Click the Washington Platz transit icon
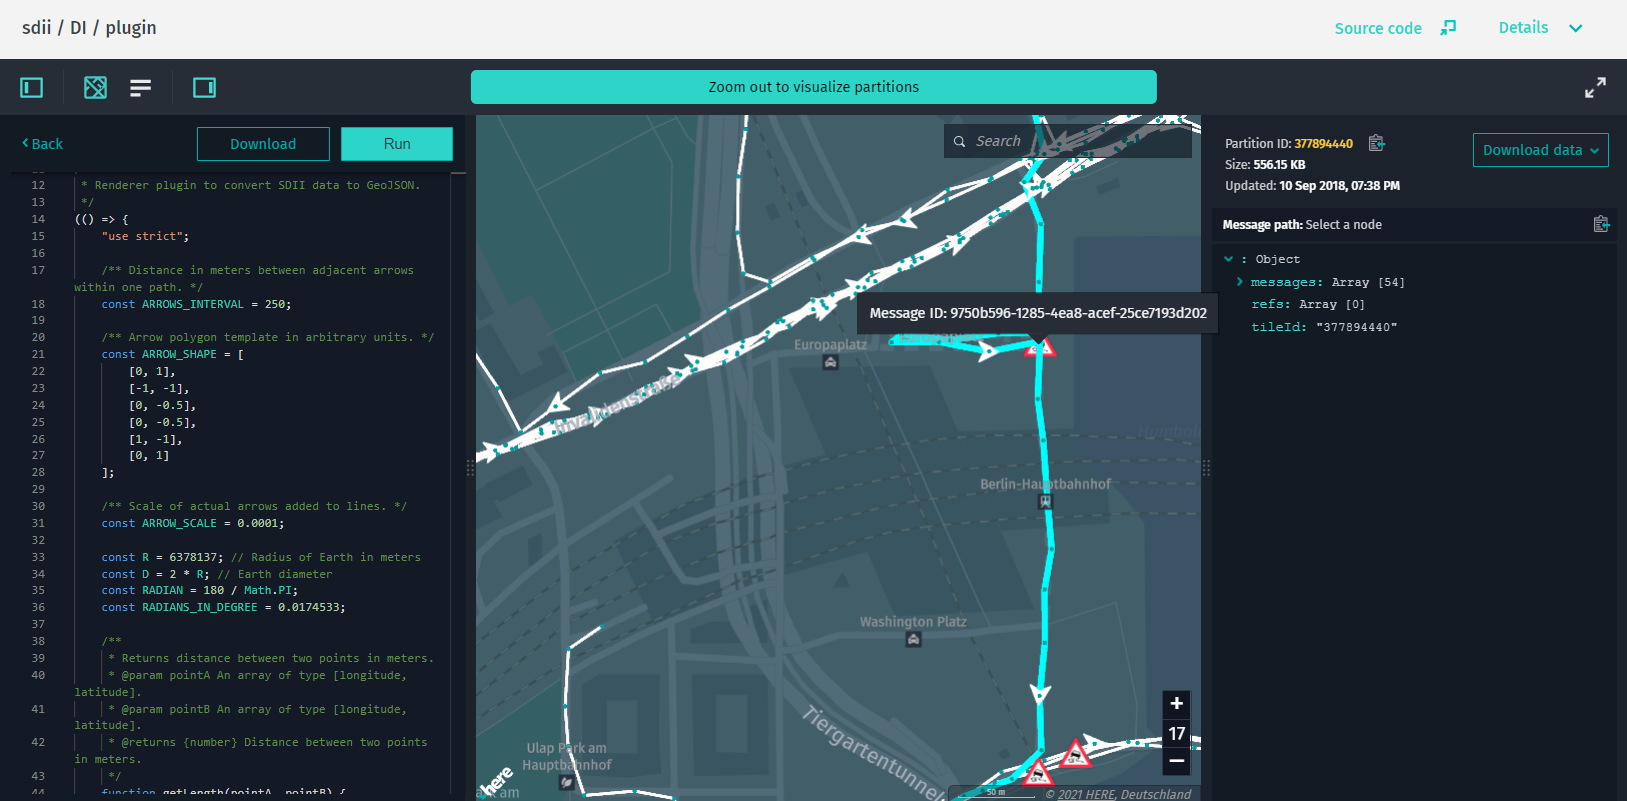 (913, 640)
